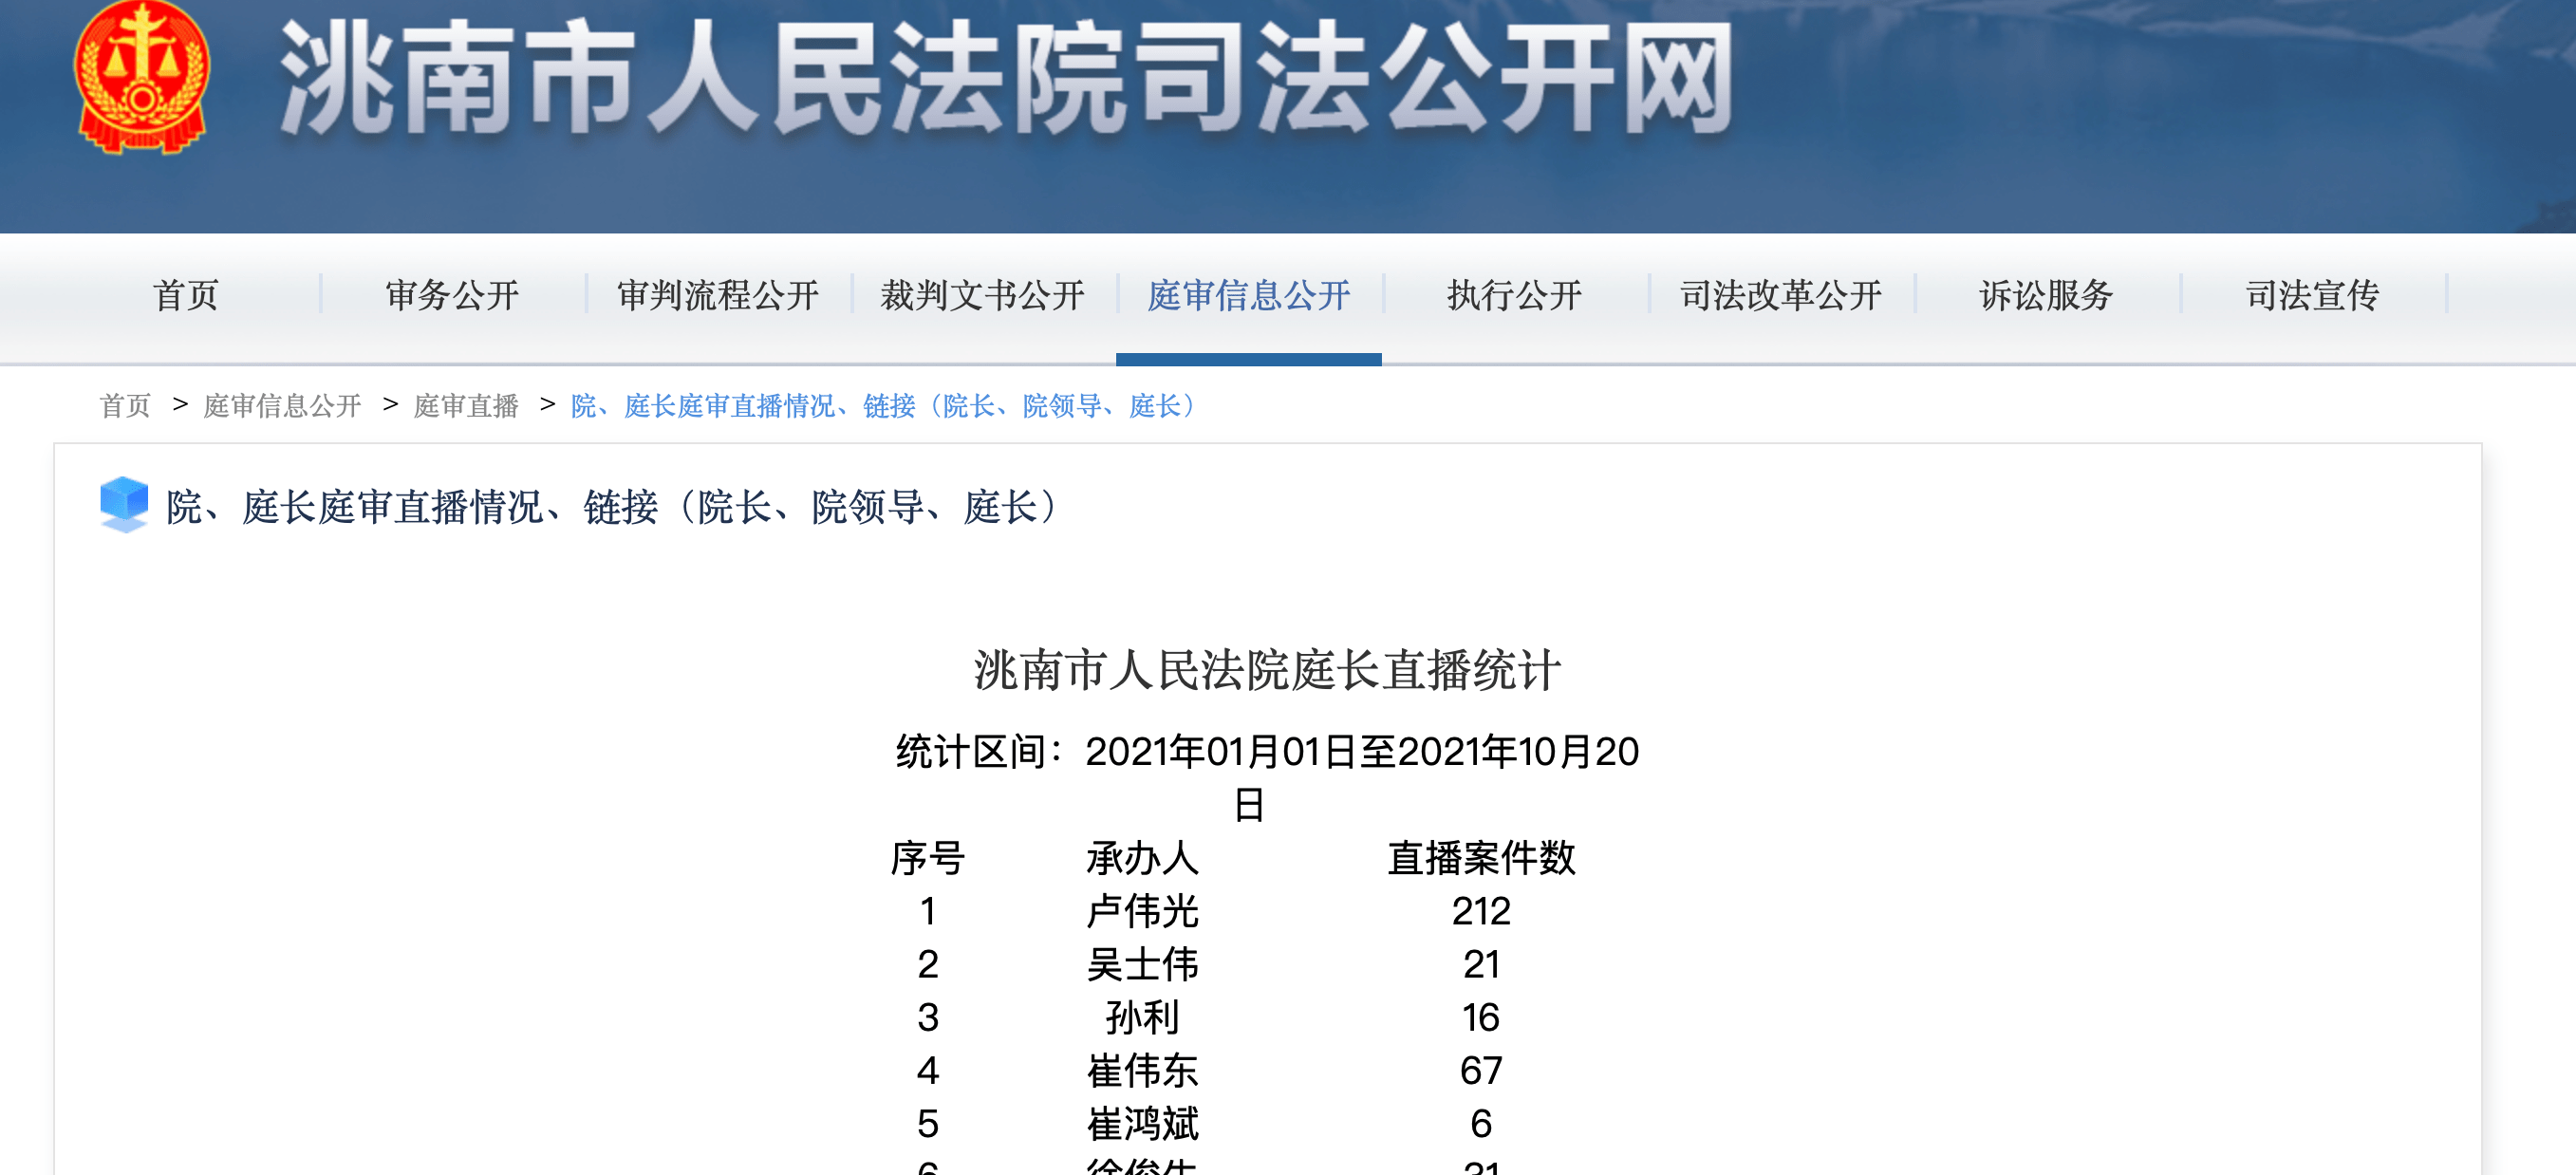Click the 庭审直播 breadcrumb link
This screenshot has width=2576, height=1175.
click(466, 405)
